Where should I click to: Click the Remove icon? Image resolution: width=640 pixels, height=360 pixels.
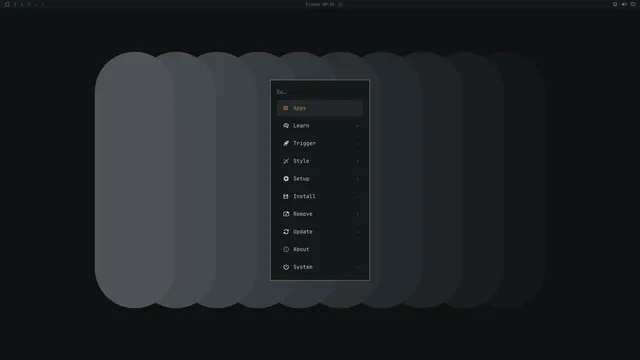(286, 214)
